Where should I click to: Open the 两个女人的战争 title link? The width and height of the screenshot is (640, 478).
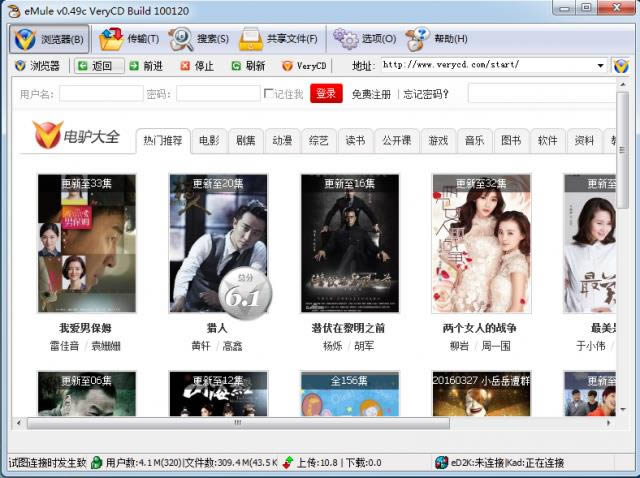coord(480,328)
